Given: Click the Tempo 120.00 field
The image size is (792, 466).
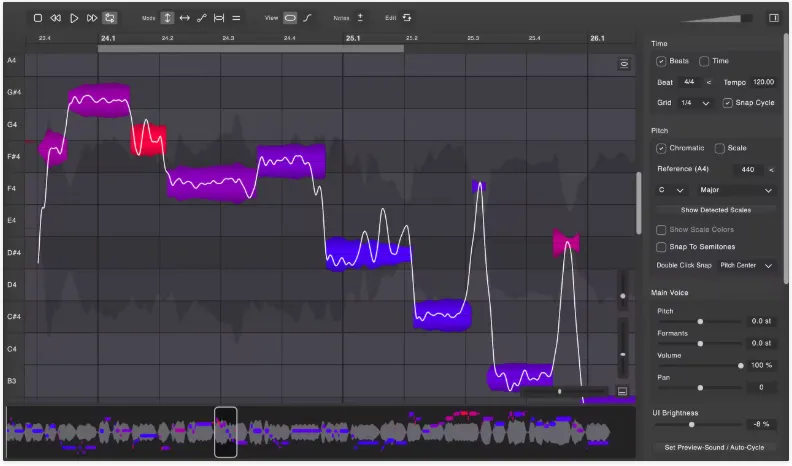Looking at the screenshot, I should [763, 82].
